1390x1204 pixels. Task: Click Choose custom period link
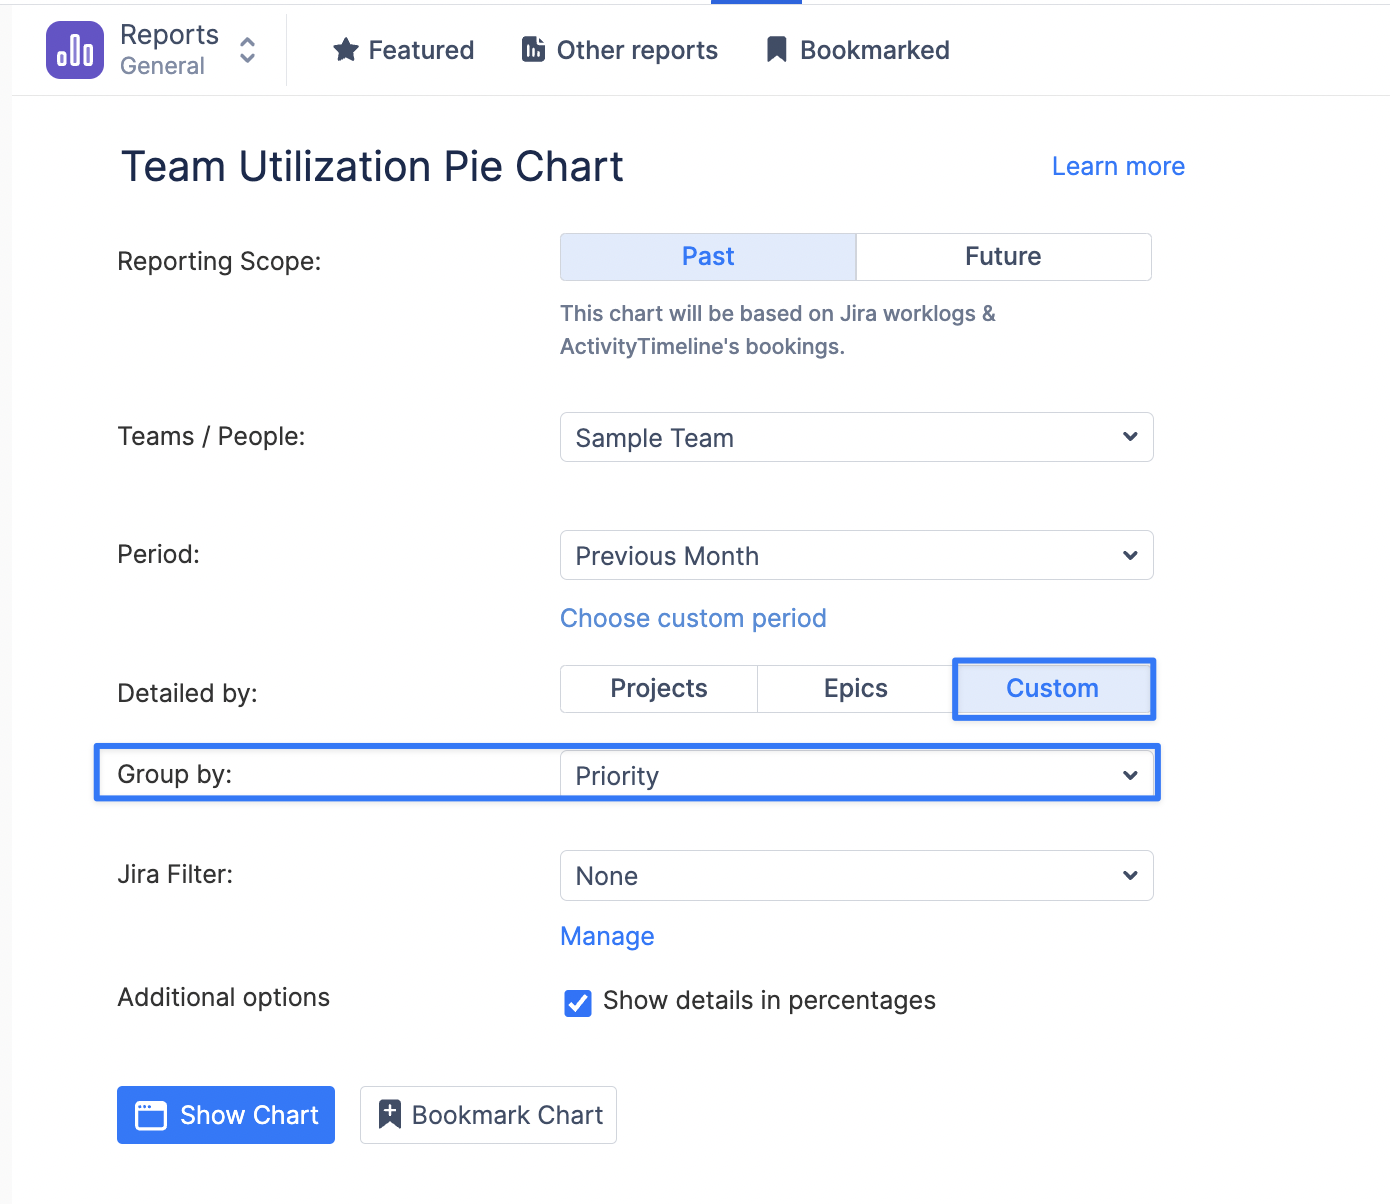tap(693, 619)
